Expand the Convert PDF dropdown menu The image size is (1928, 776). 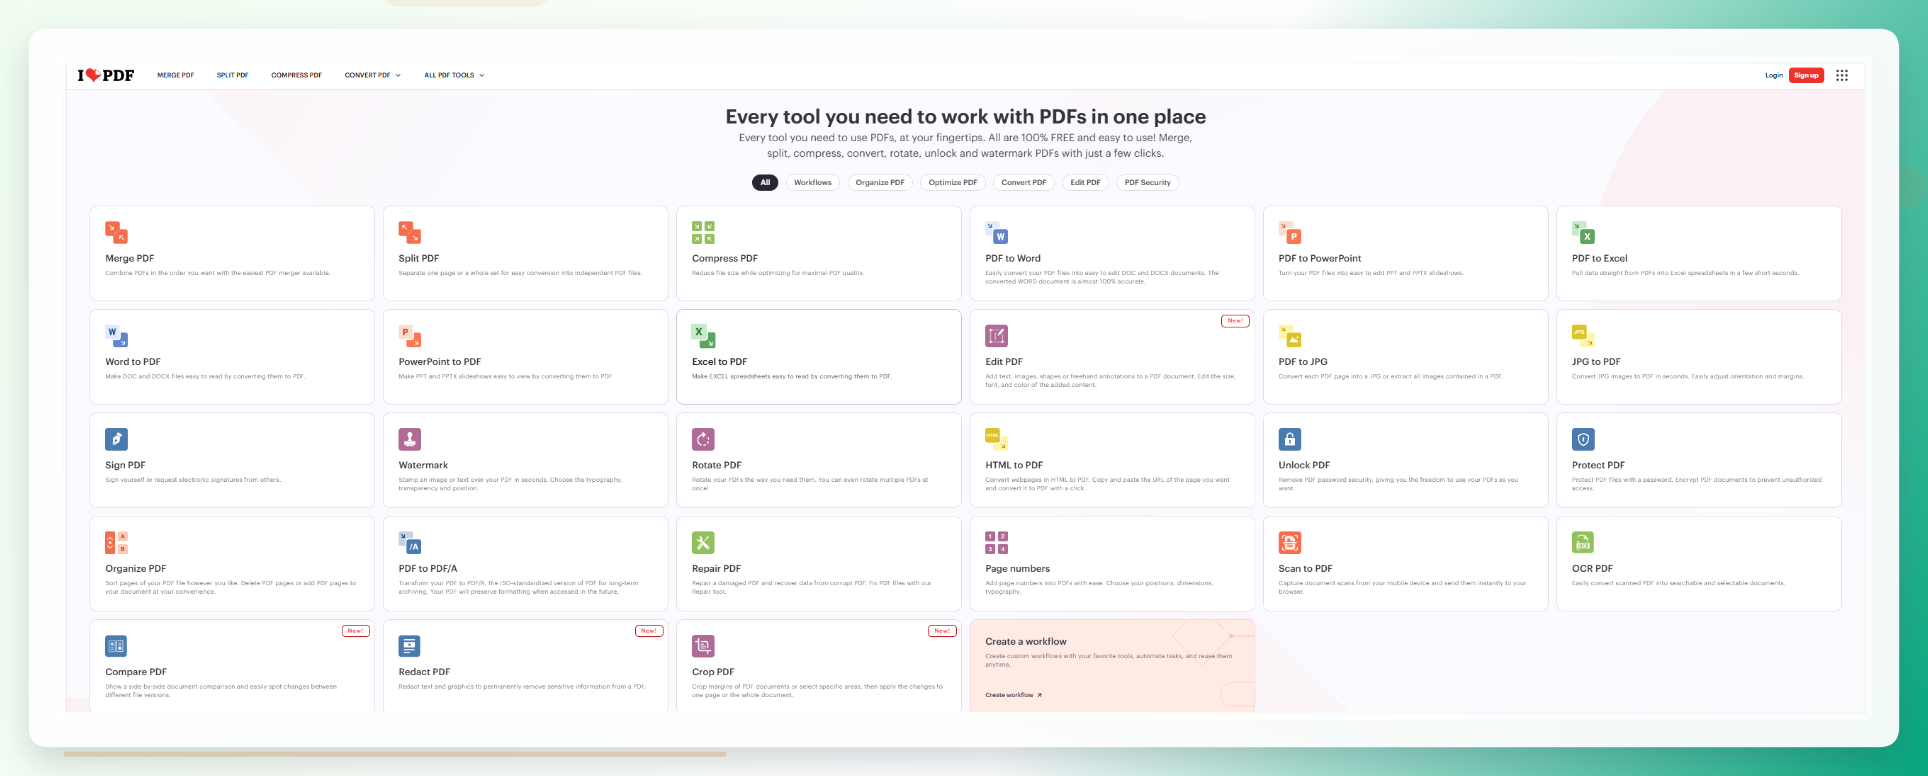(x=373, y=75)
